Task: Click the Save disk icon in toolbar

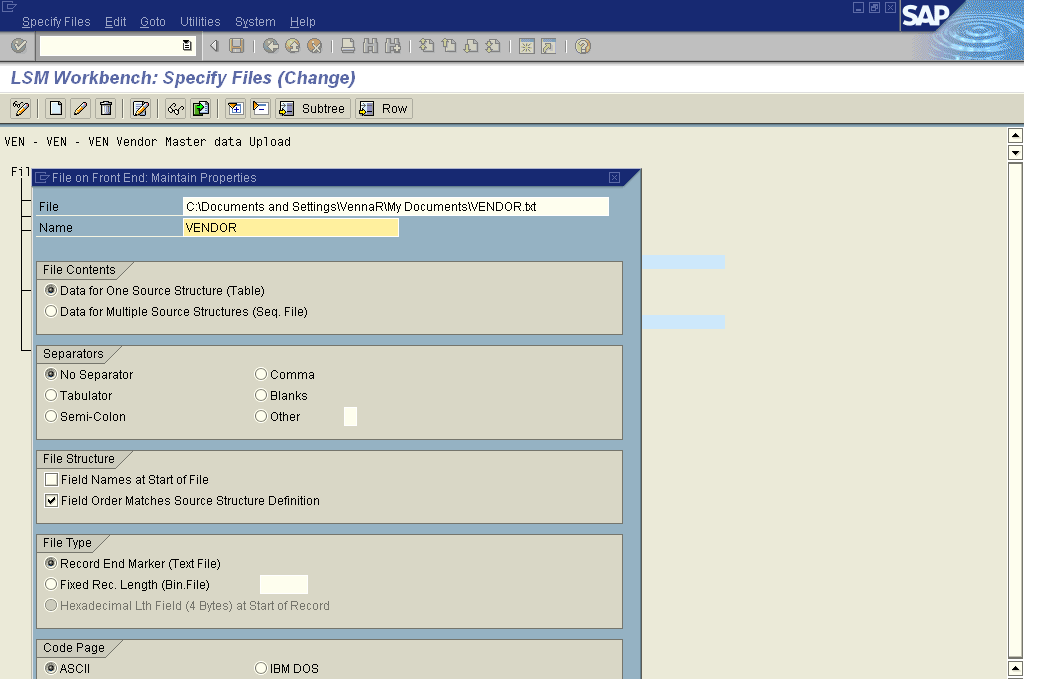Action: click(236, 46)
